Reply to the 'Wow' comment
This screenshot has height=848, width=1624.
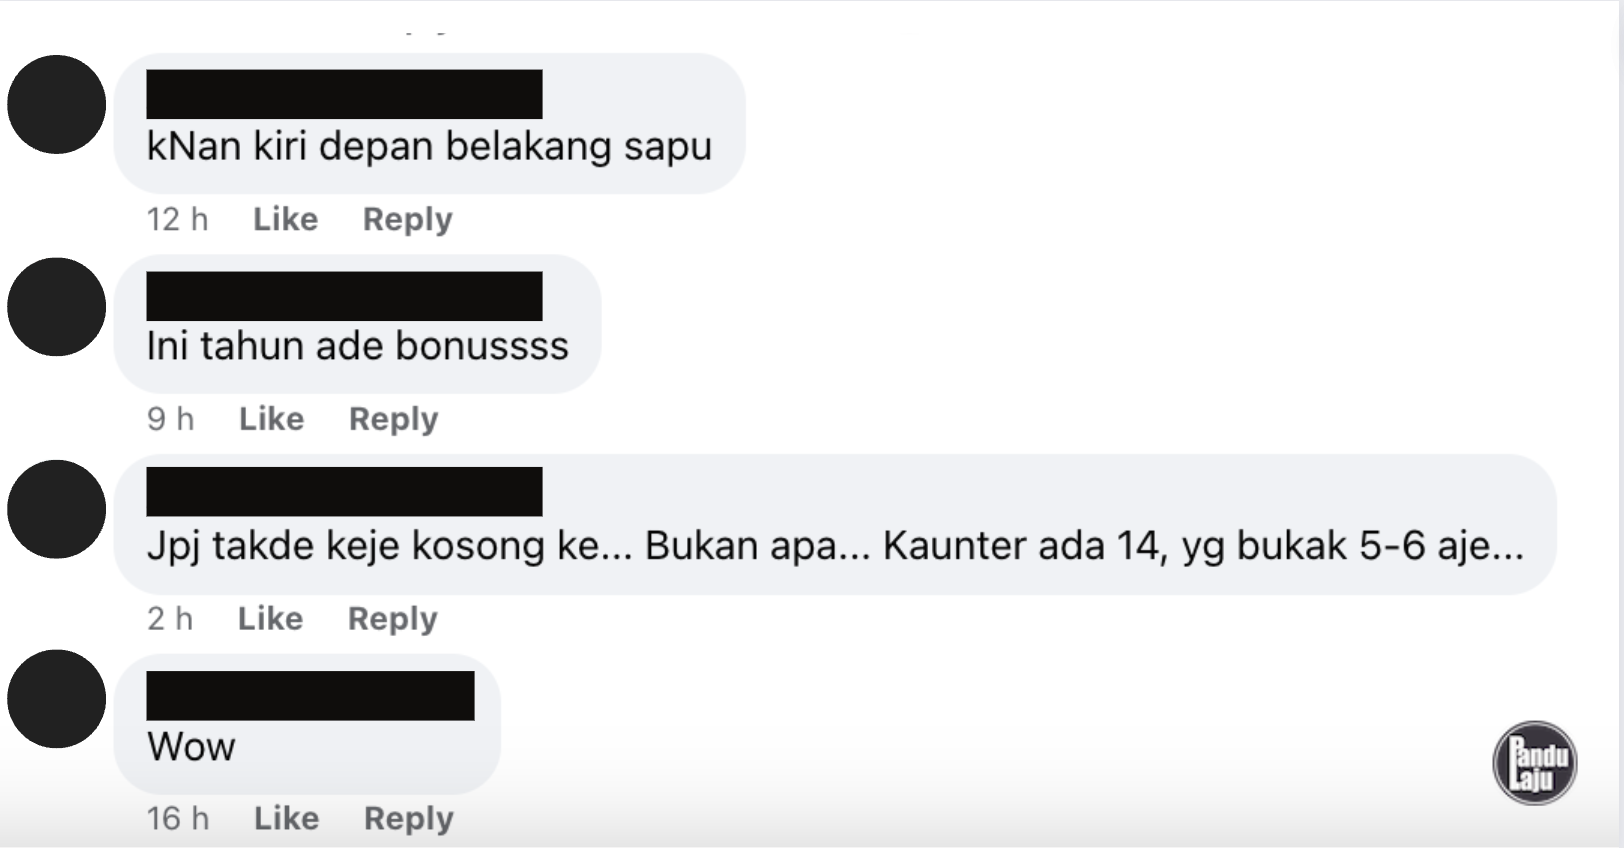(408, 820)
